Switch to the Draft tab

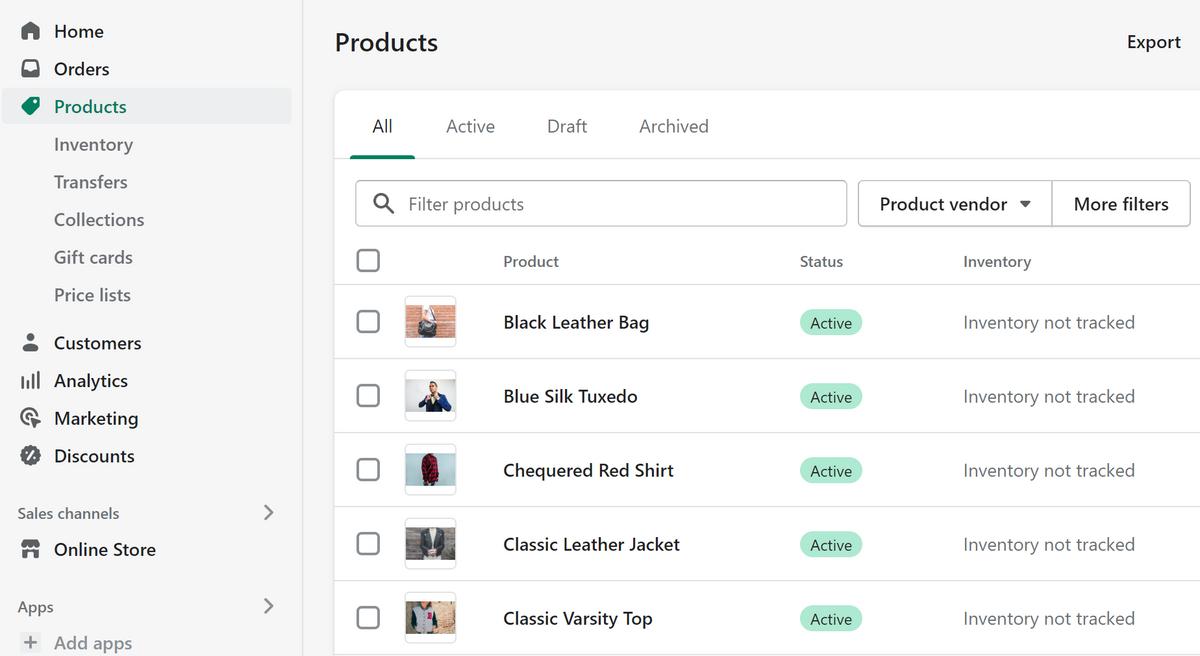[x=566, y=126]
